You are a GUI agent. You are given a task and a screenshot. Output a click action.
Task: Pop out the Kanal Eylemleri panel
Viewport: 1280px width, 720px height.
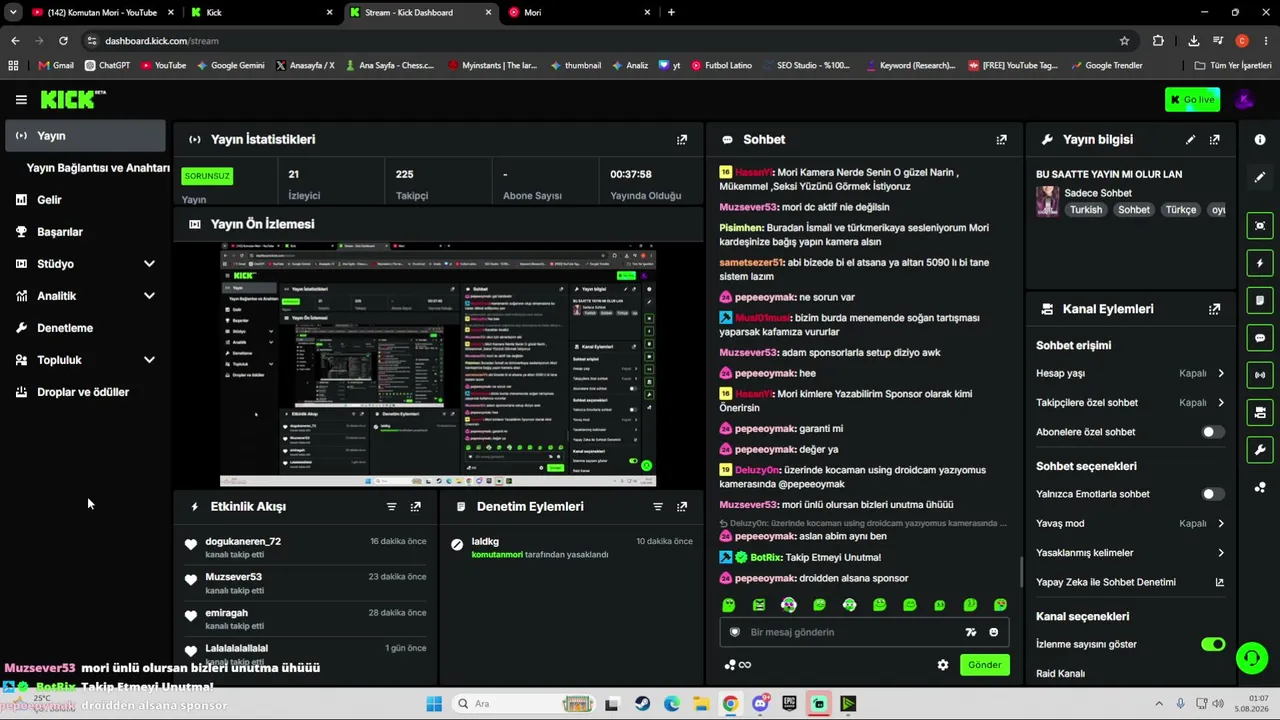pyautogui.click(x=1214, y=310)
